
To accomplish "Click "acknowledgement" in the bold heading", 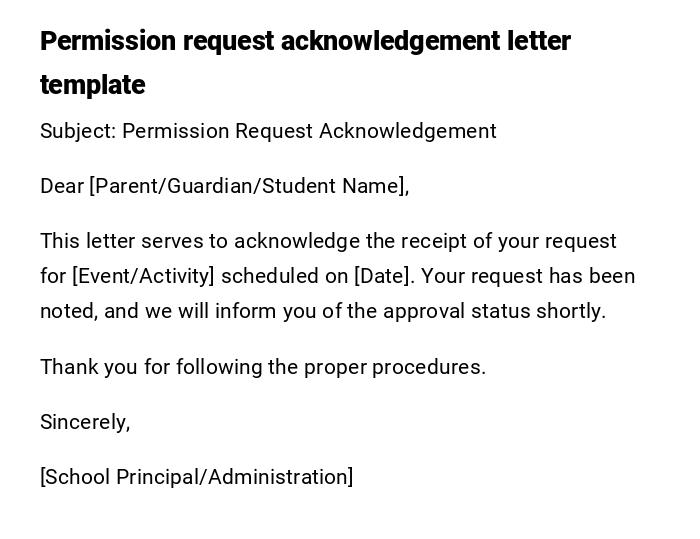I will (390, 41).
